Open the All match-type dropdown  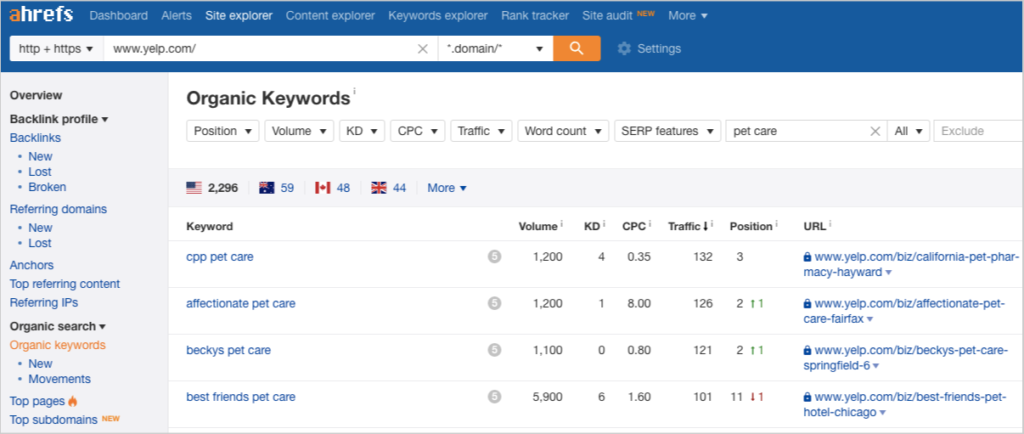[908, 131]
